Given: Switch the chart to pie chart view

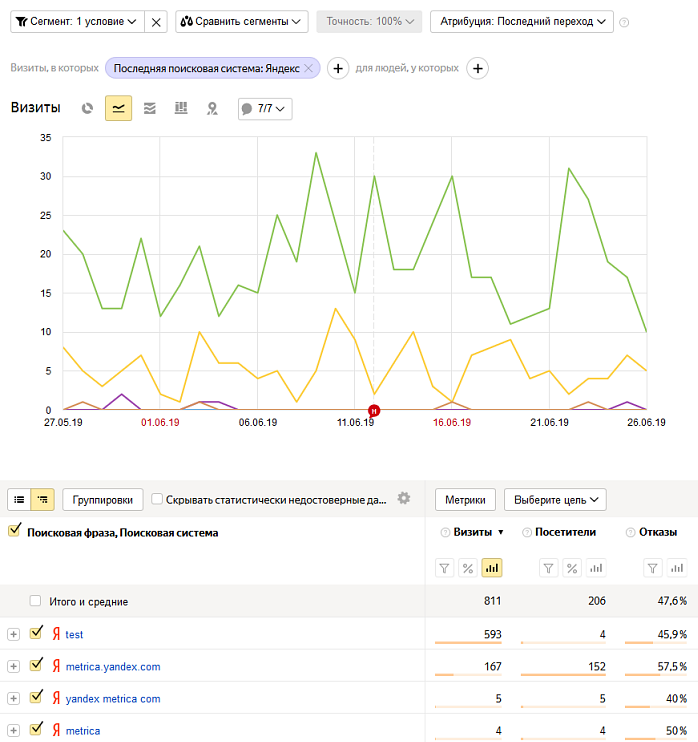Looking at the screenshot, I should (x=87, y=108).
